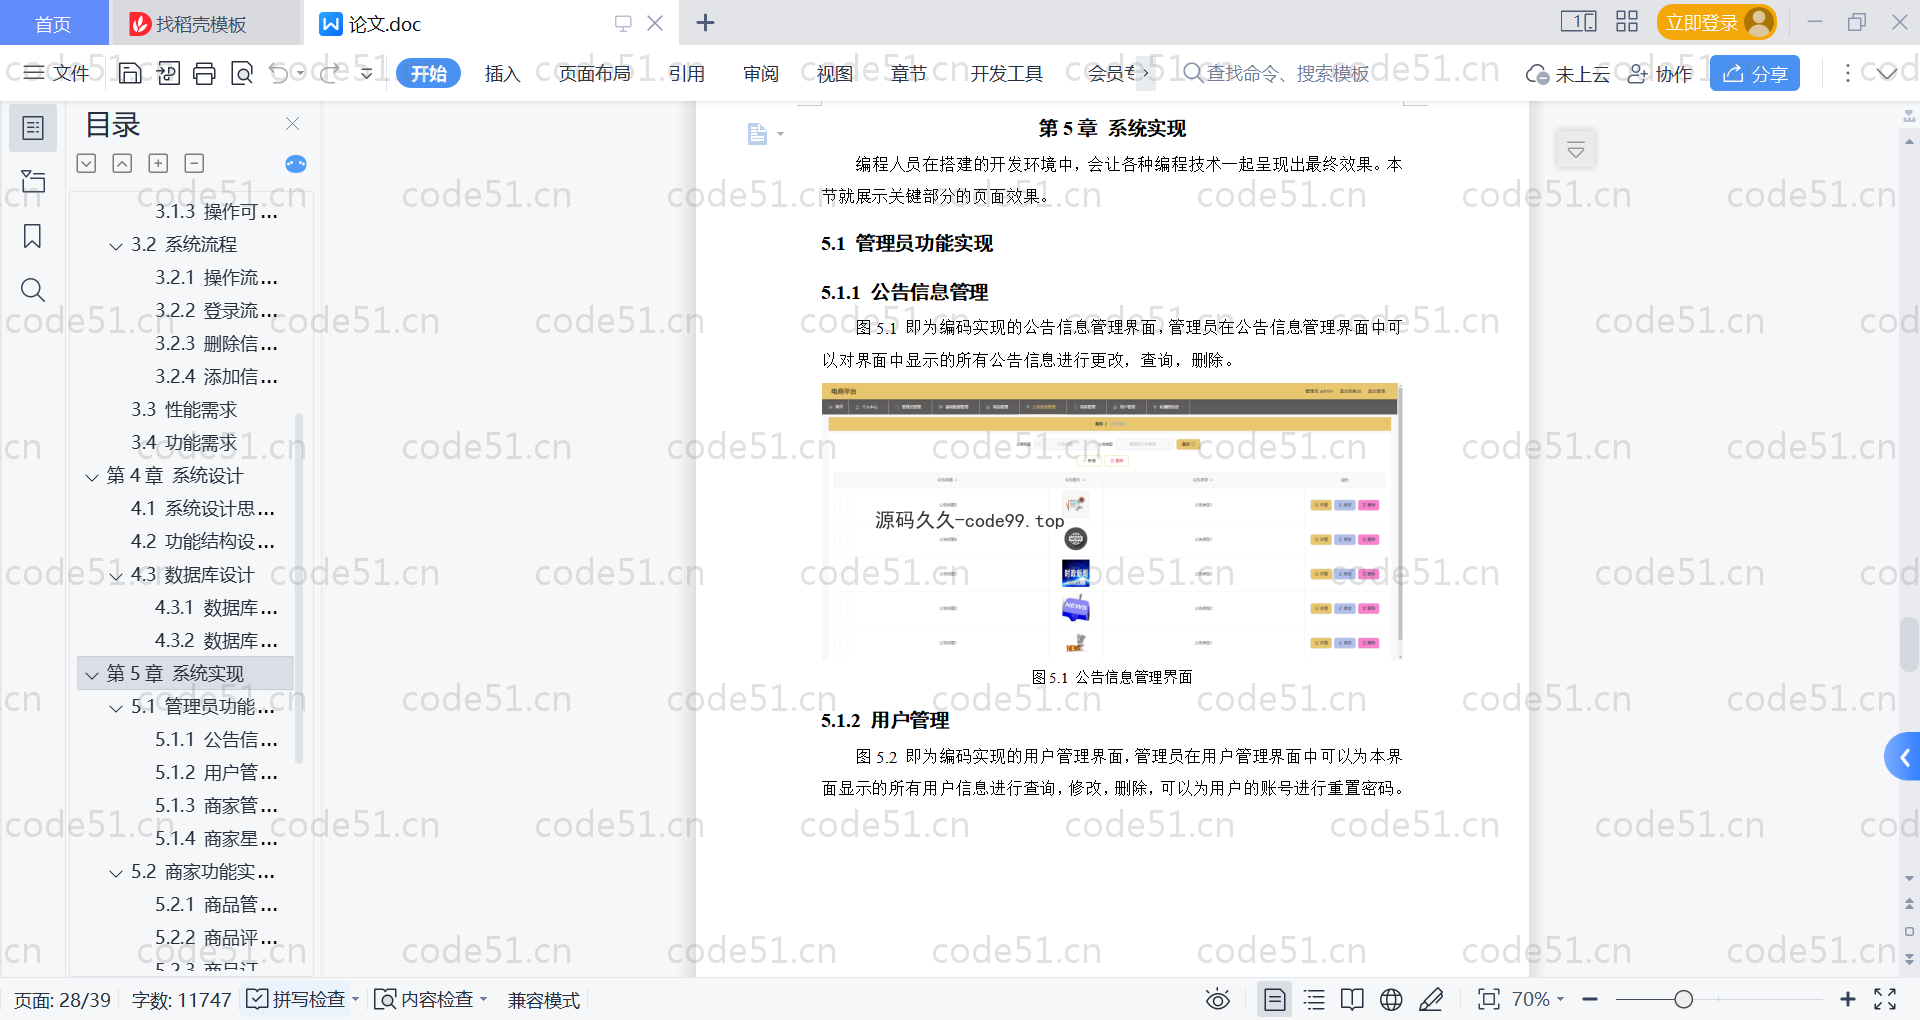The width and height of the screenshot is (1920, 1020).
Task: Enter full screen via status bar icon
Action: (1885, 999)
